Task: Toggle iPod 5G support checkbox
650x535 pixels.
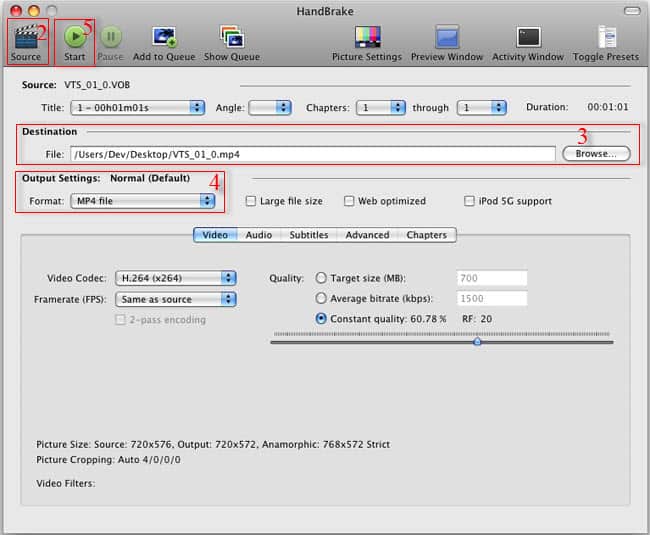Action: pyautogui.click(x=469, y=201)
